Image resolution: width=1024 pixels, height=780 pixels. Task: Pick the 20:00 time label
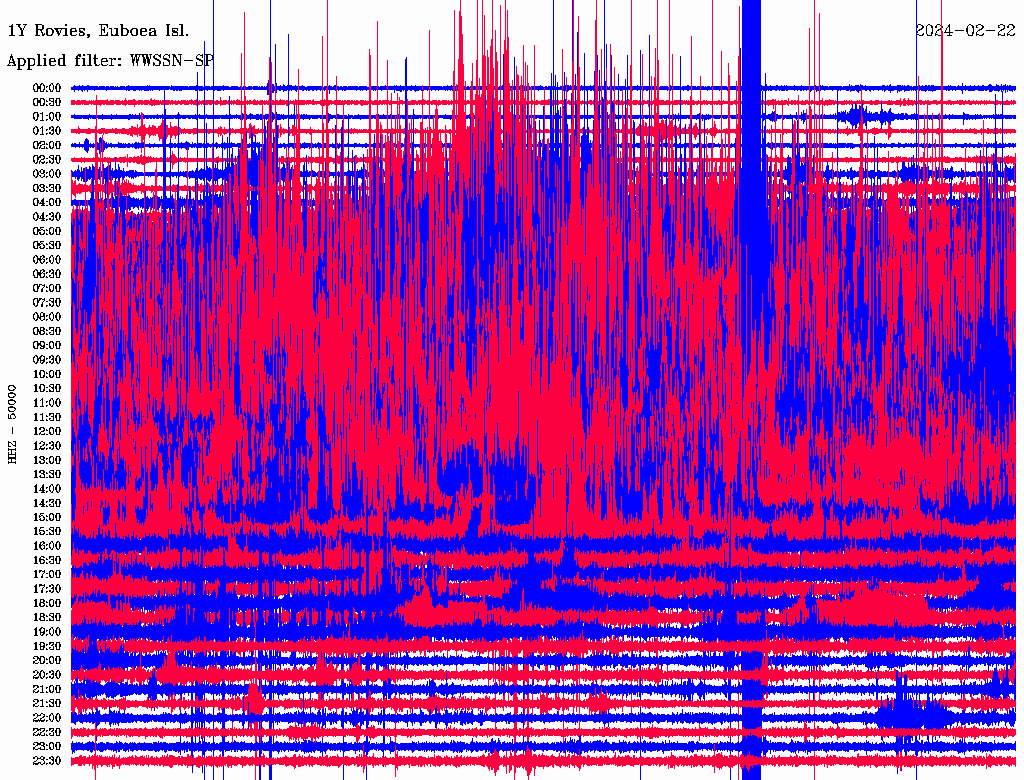pyautogui.click(x=47, y=660)
